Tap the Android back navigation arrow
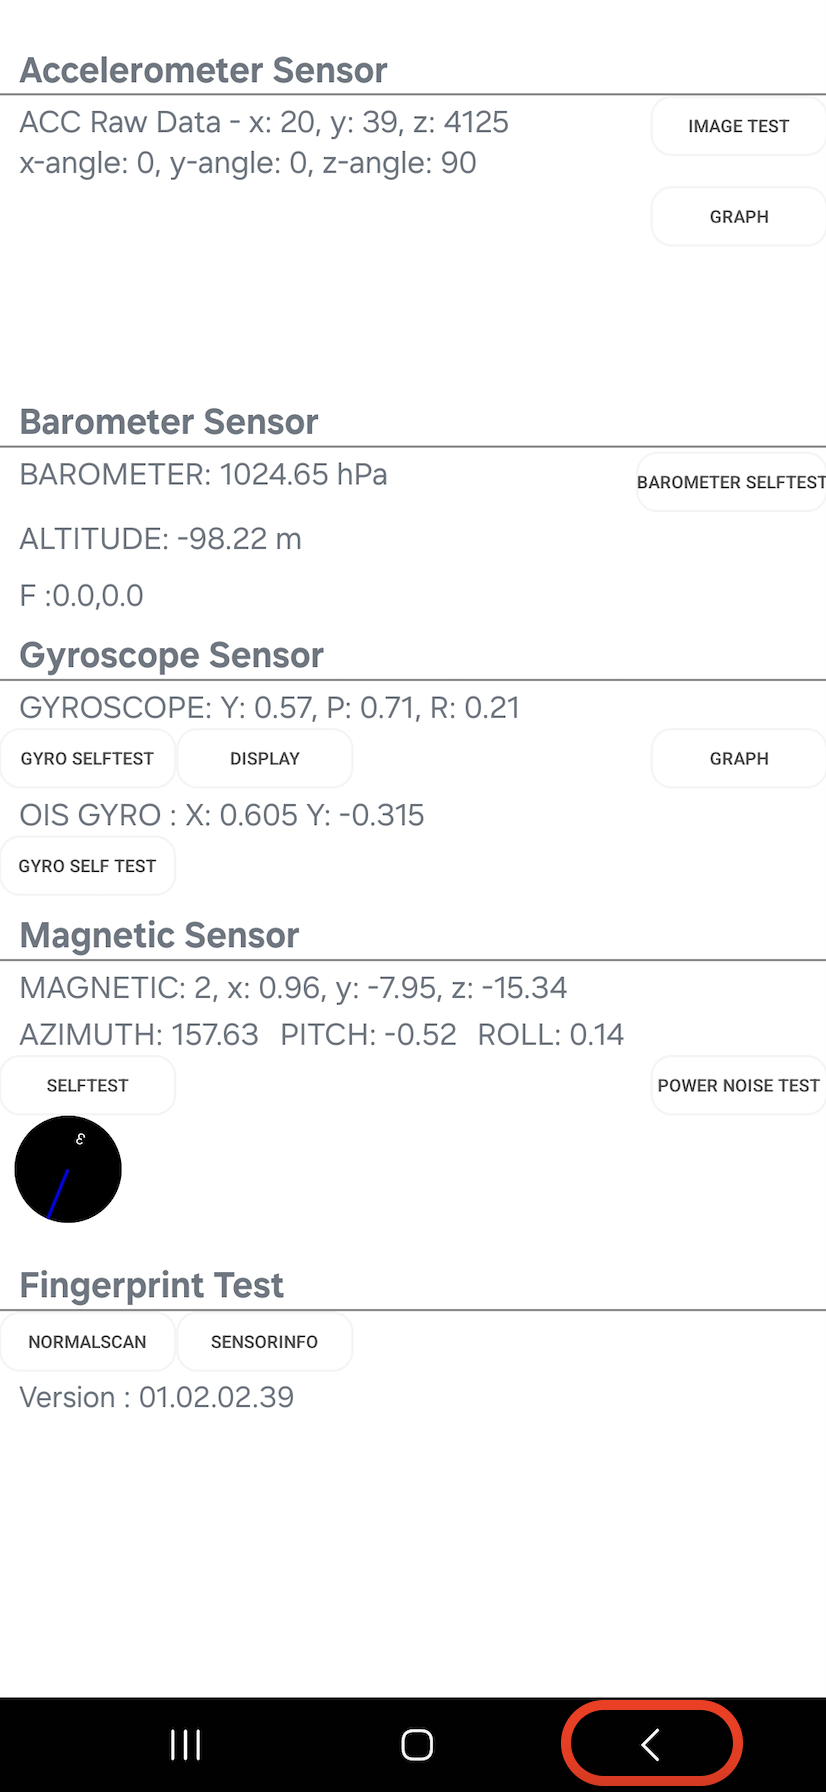The image size is (826, 1792). click(651, 1745)
